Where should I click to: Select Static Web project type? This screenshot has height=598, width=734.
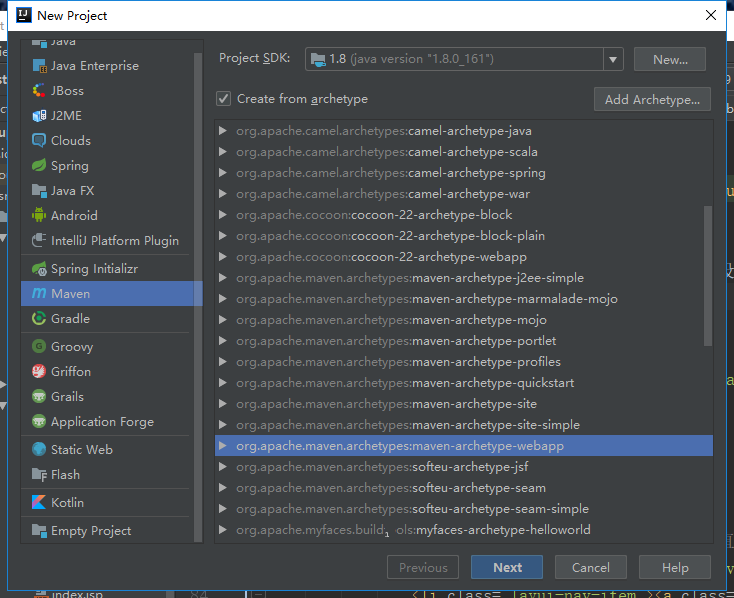(x=107, y=450)
